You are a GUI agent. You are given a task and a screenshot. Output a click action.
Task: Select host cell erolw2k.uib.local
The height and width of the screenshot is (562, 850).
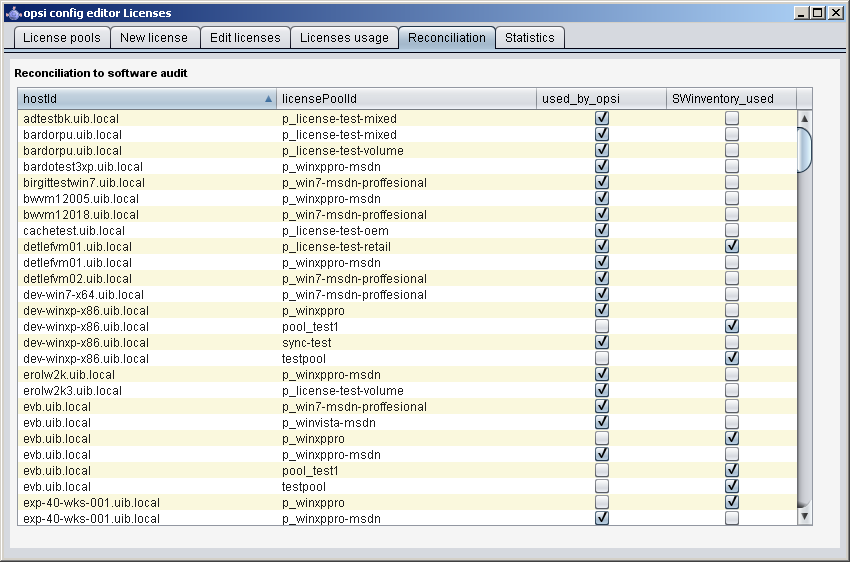click(x=147, y=374)
